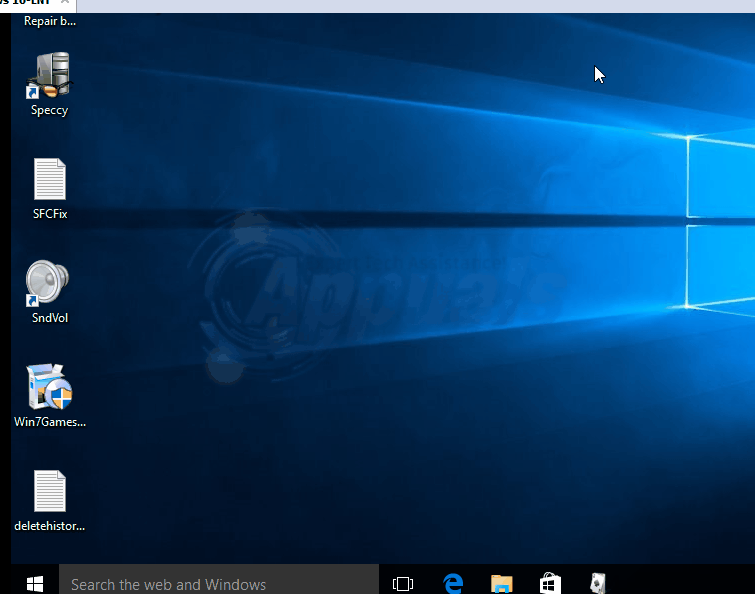Select the SndVol speaker shortcut icon
Viewport: 755px width, 594px height.
(x=48, y=284)
